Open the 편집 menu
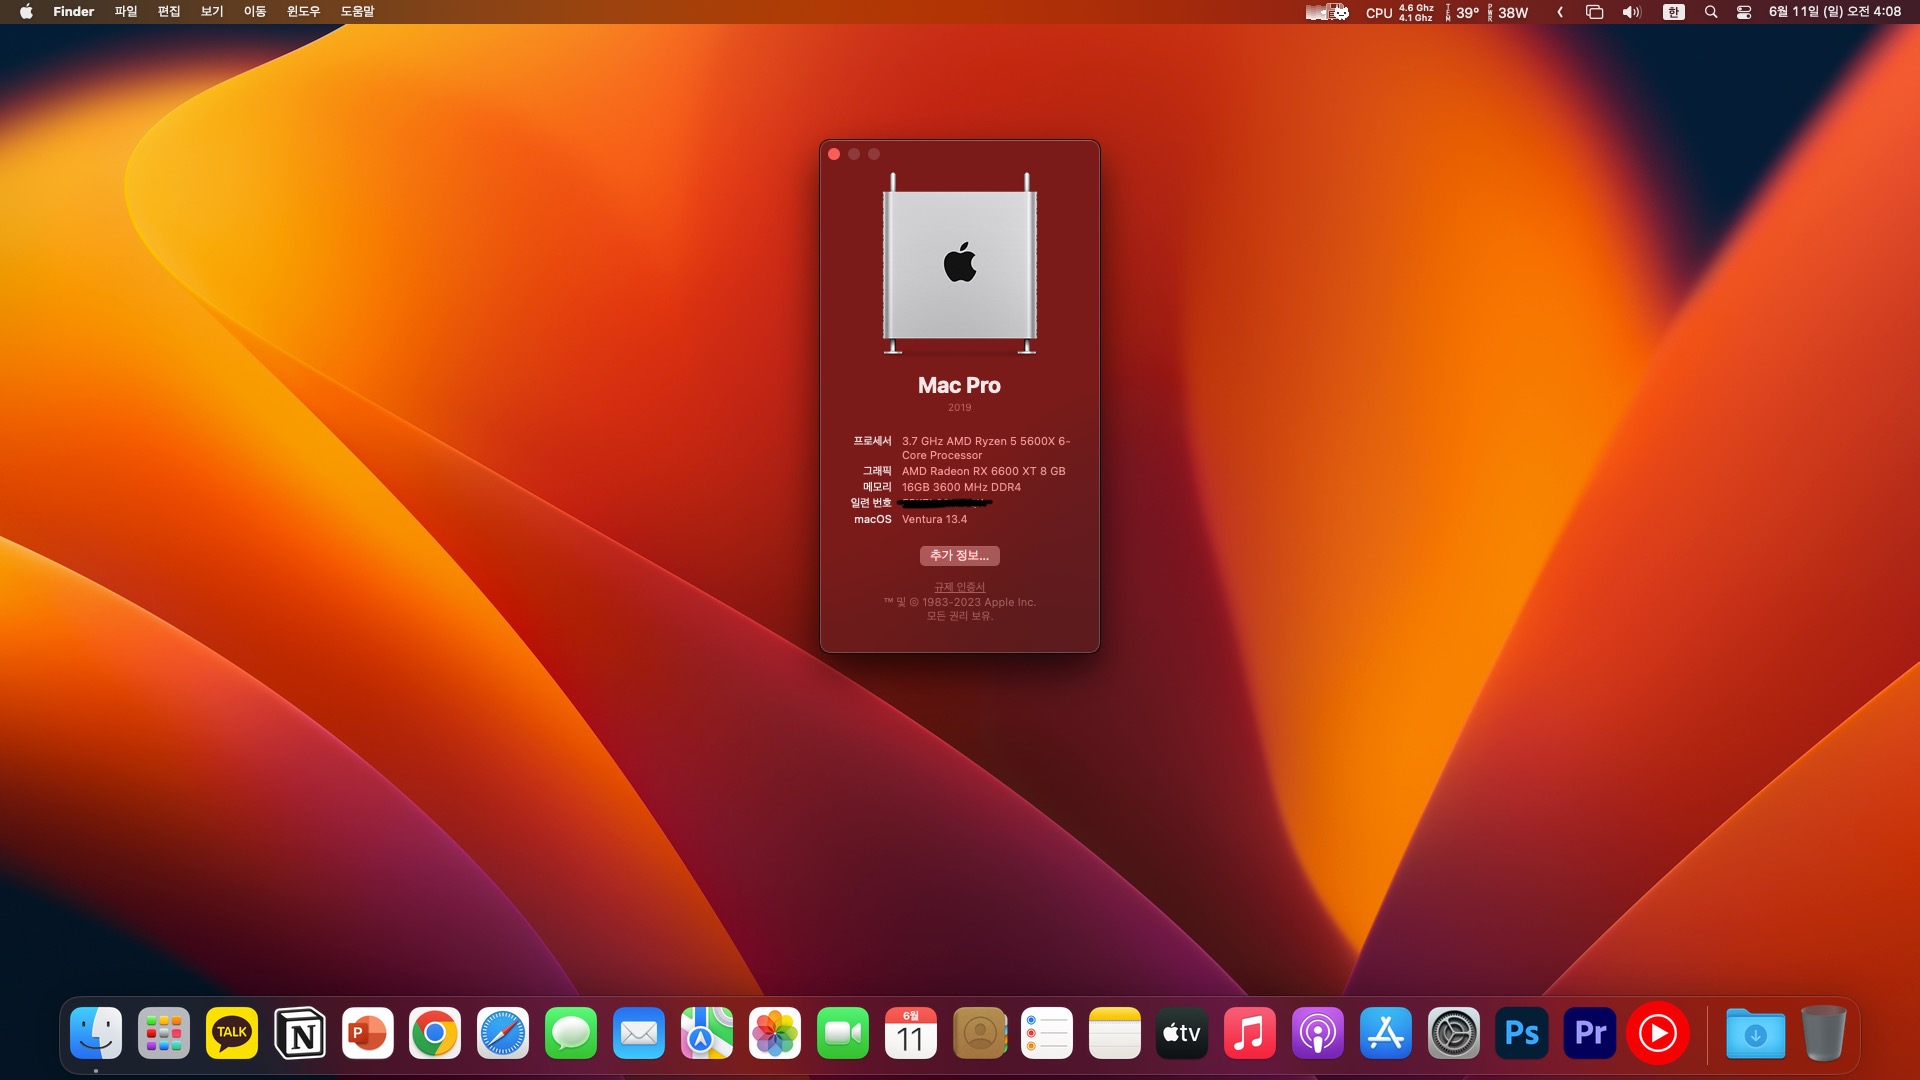The height and width of the screenshot is (1080, 1920). point(169,12)
